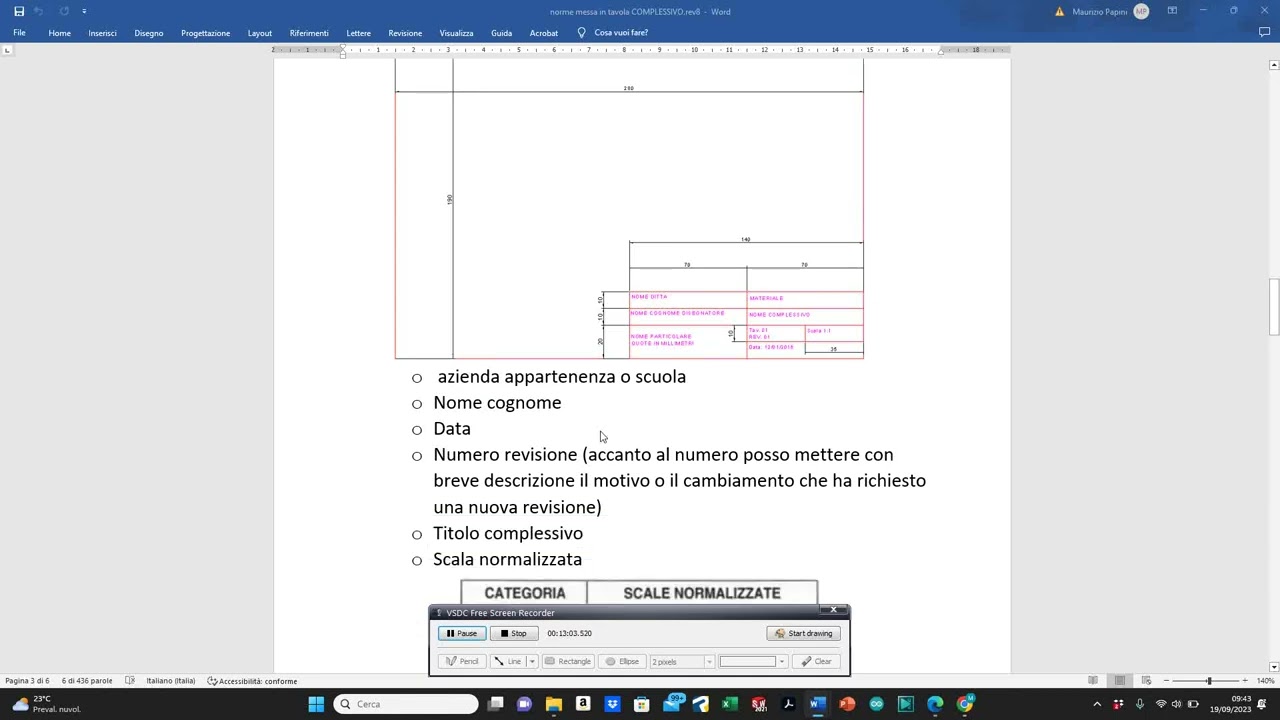Open the Disegno ribbon tab
This screenshot has height=720, width=1280.
click(149, 33)
